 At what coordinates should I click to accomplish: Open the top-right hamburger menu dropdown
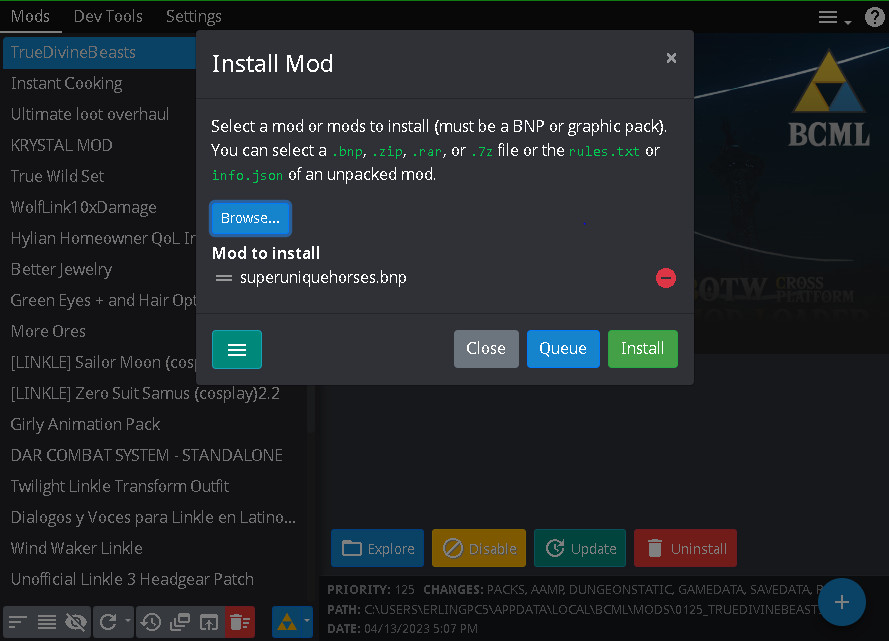834,17
